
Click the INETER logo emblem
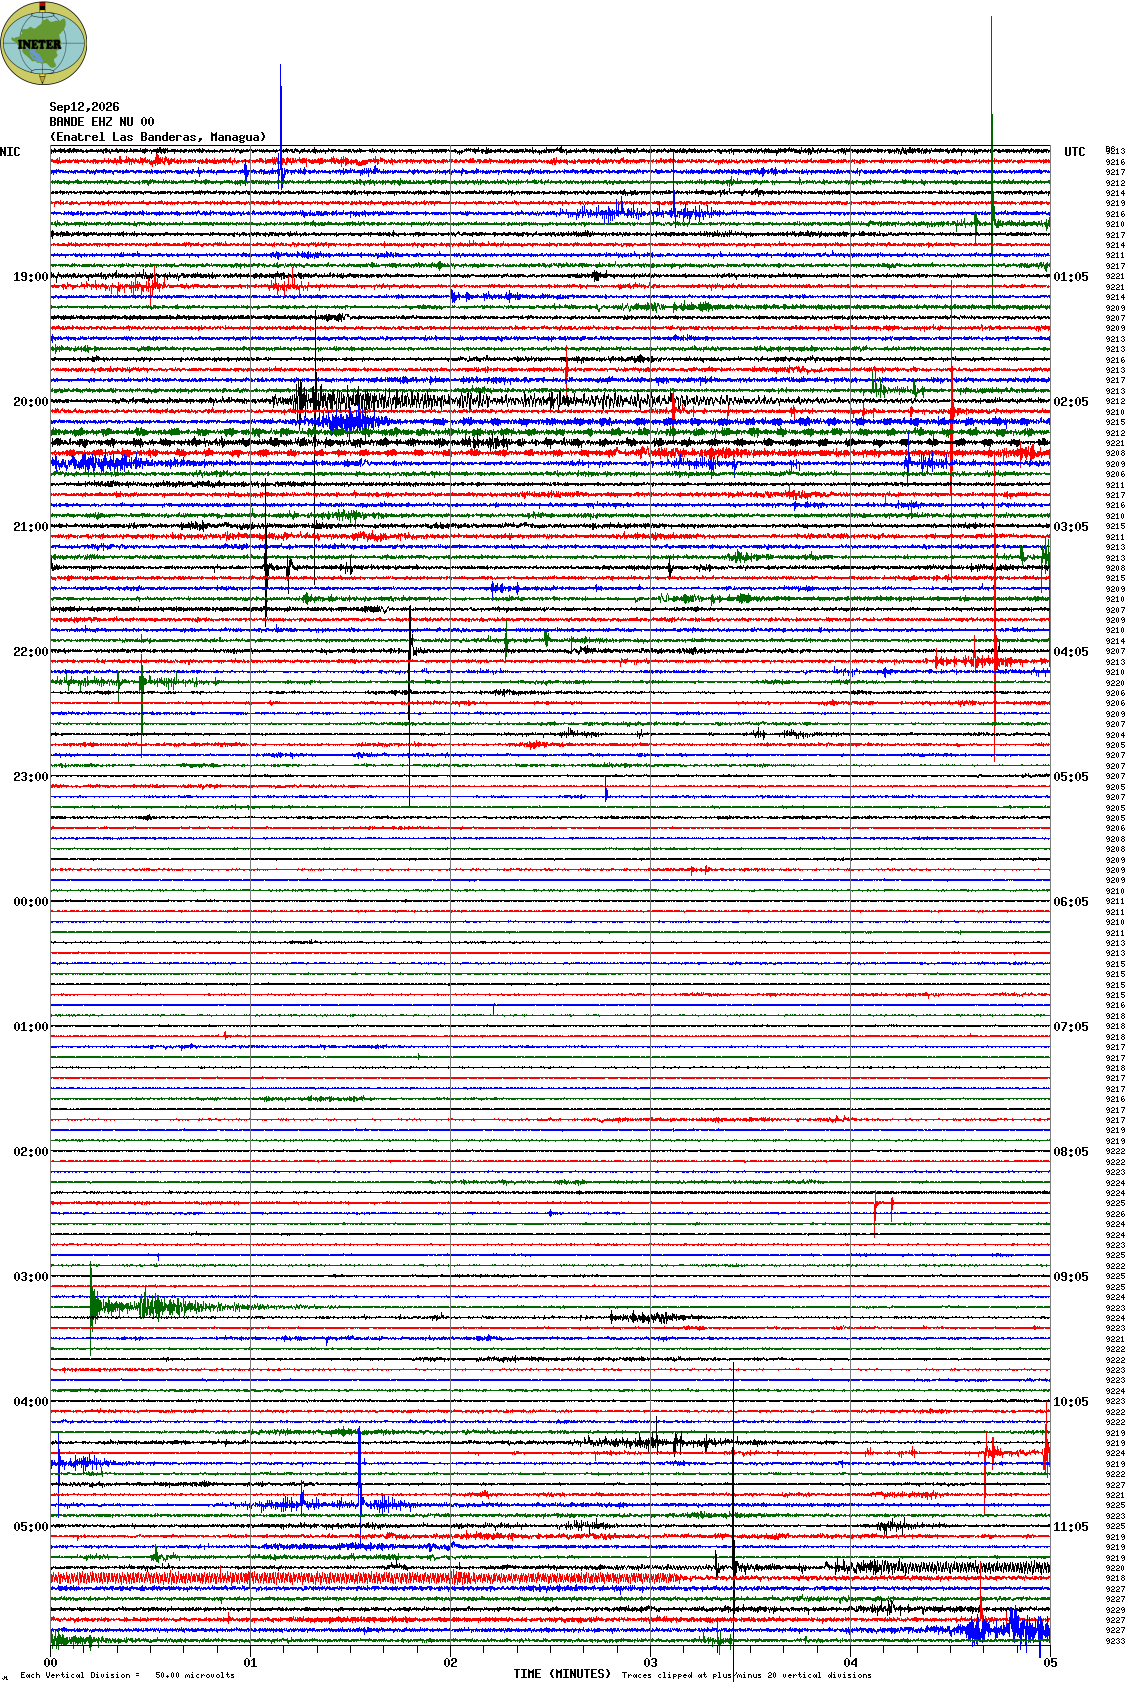tap(43, 43)
